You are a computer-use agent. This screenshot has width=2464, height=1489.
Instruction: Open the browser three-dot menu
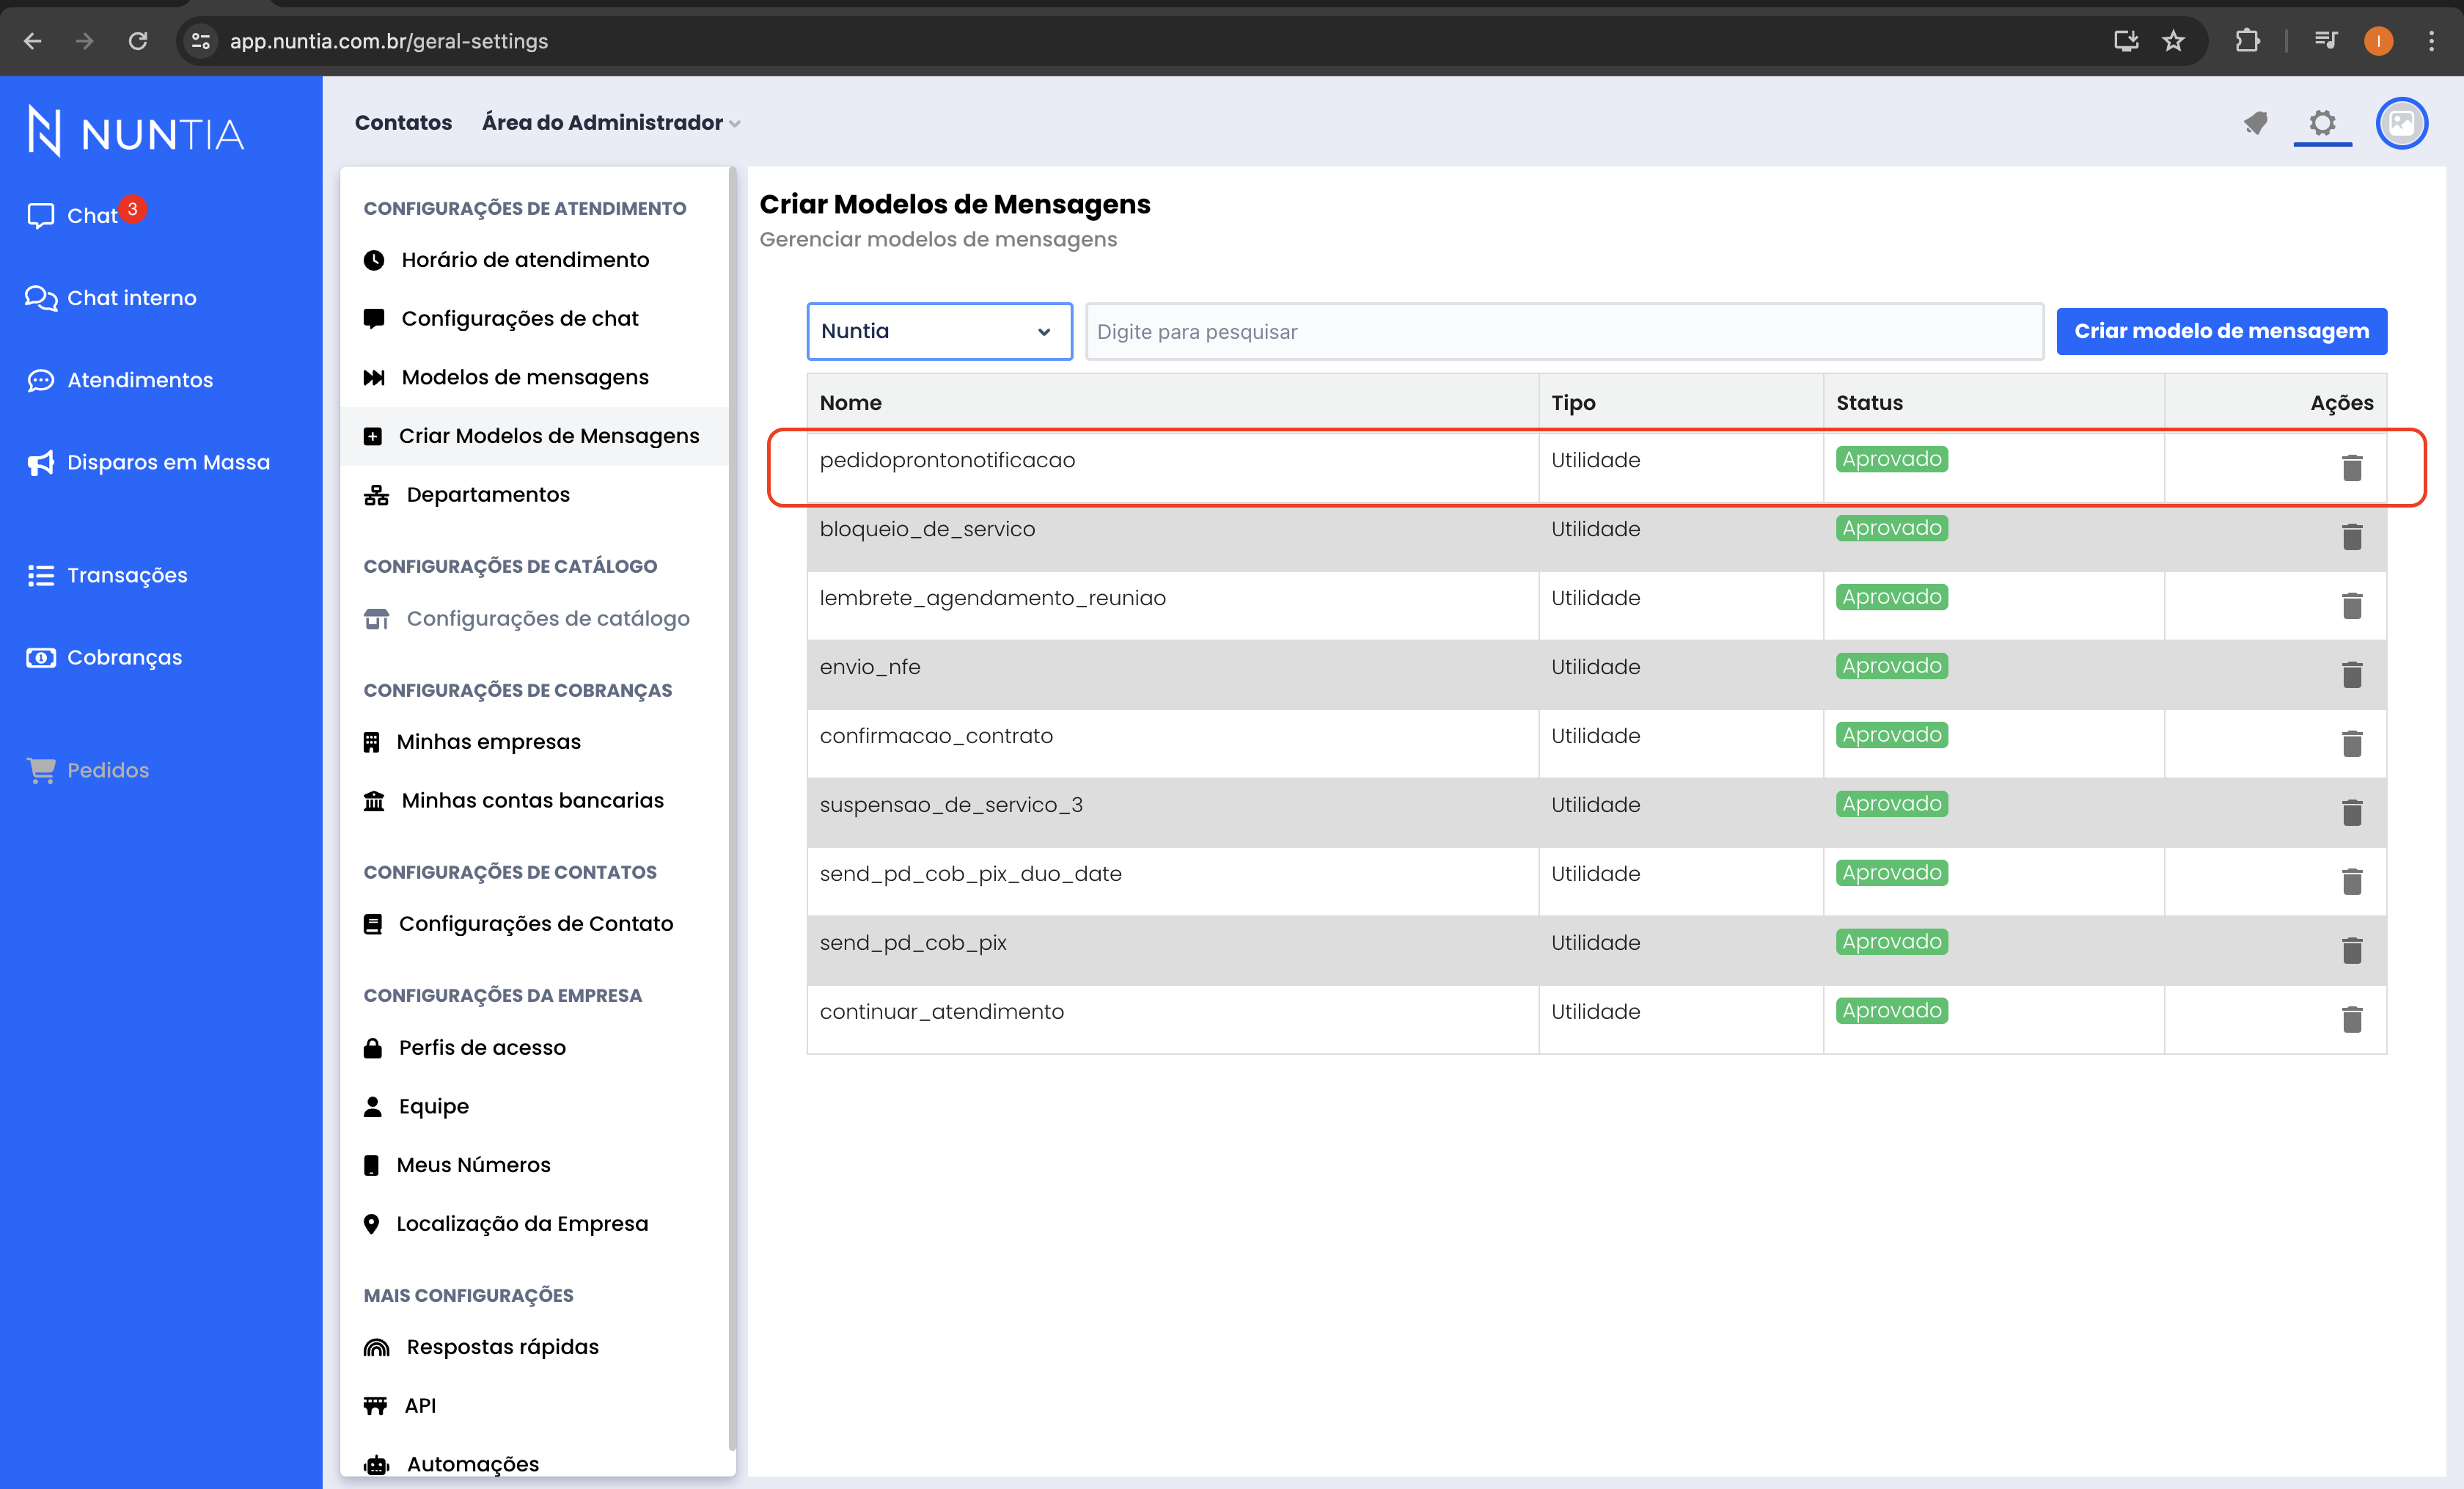(x=2431, y=41)
